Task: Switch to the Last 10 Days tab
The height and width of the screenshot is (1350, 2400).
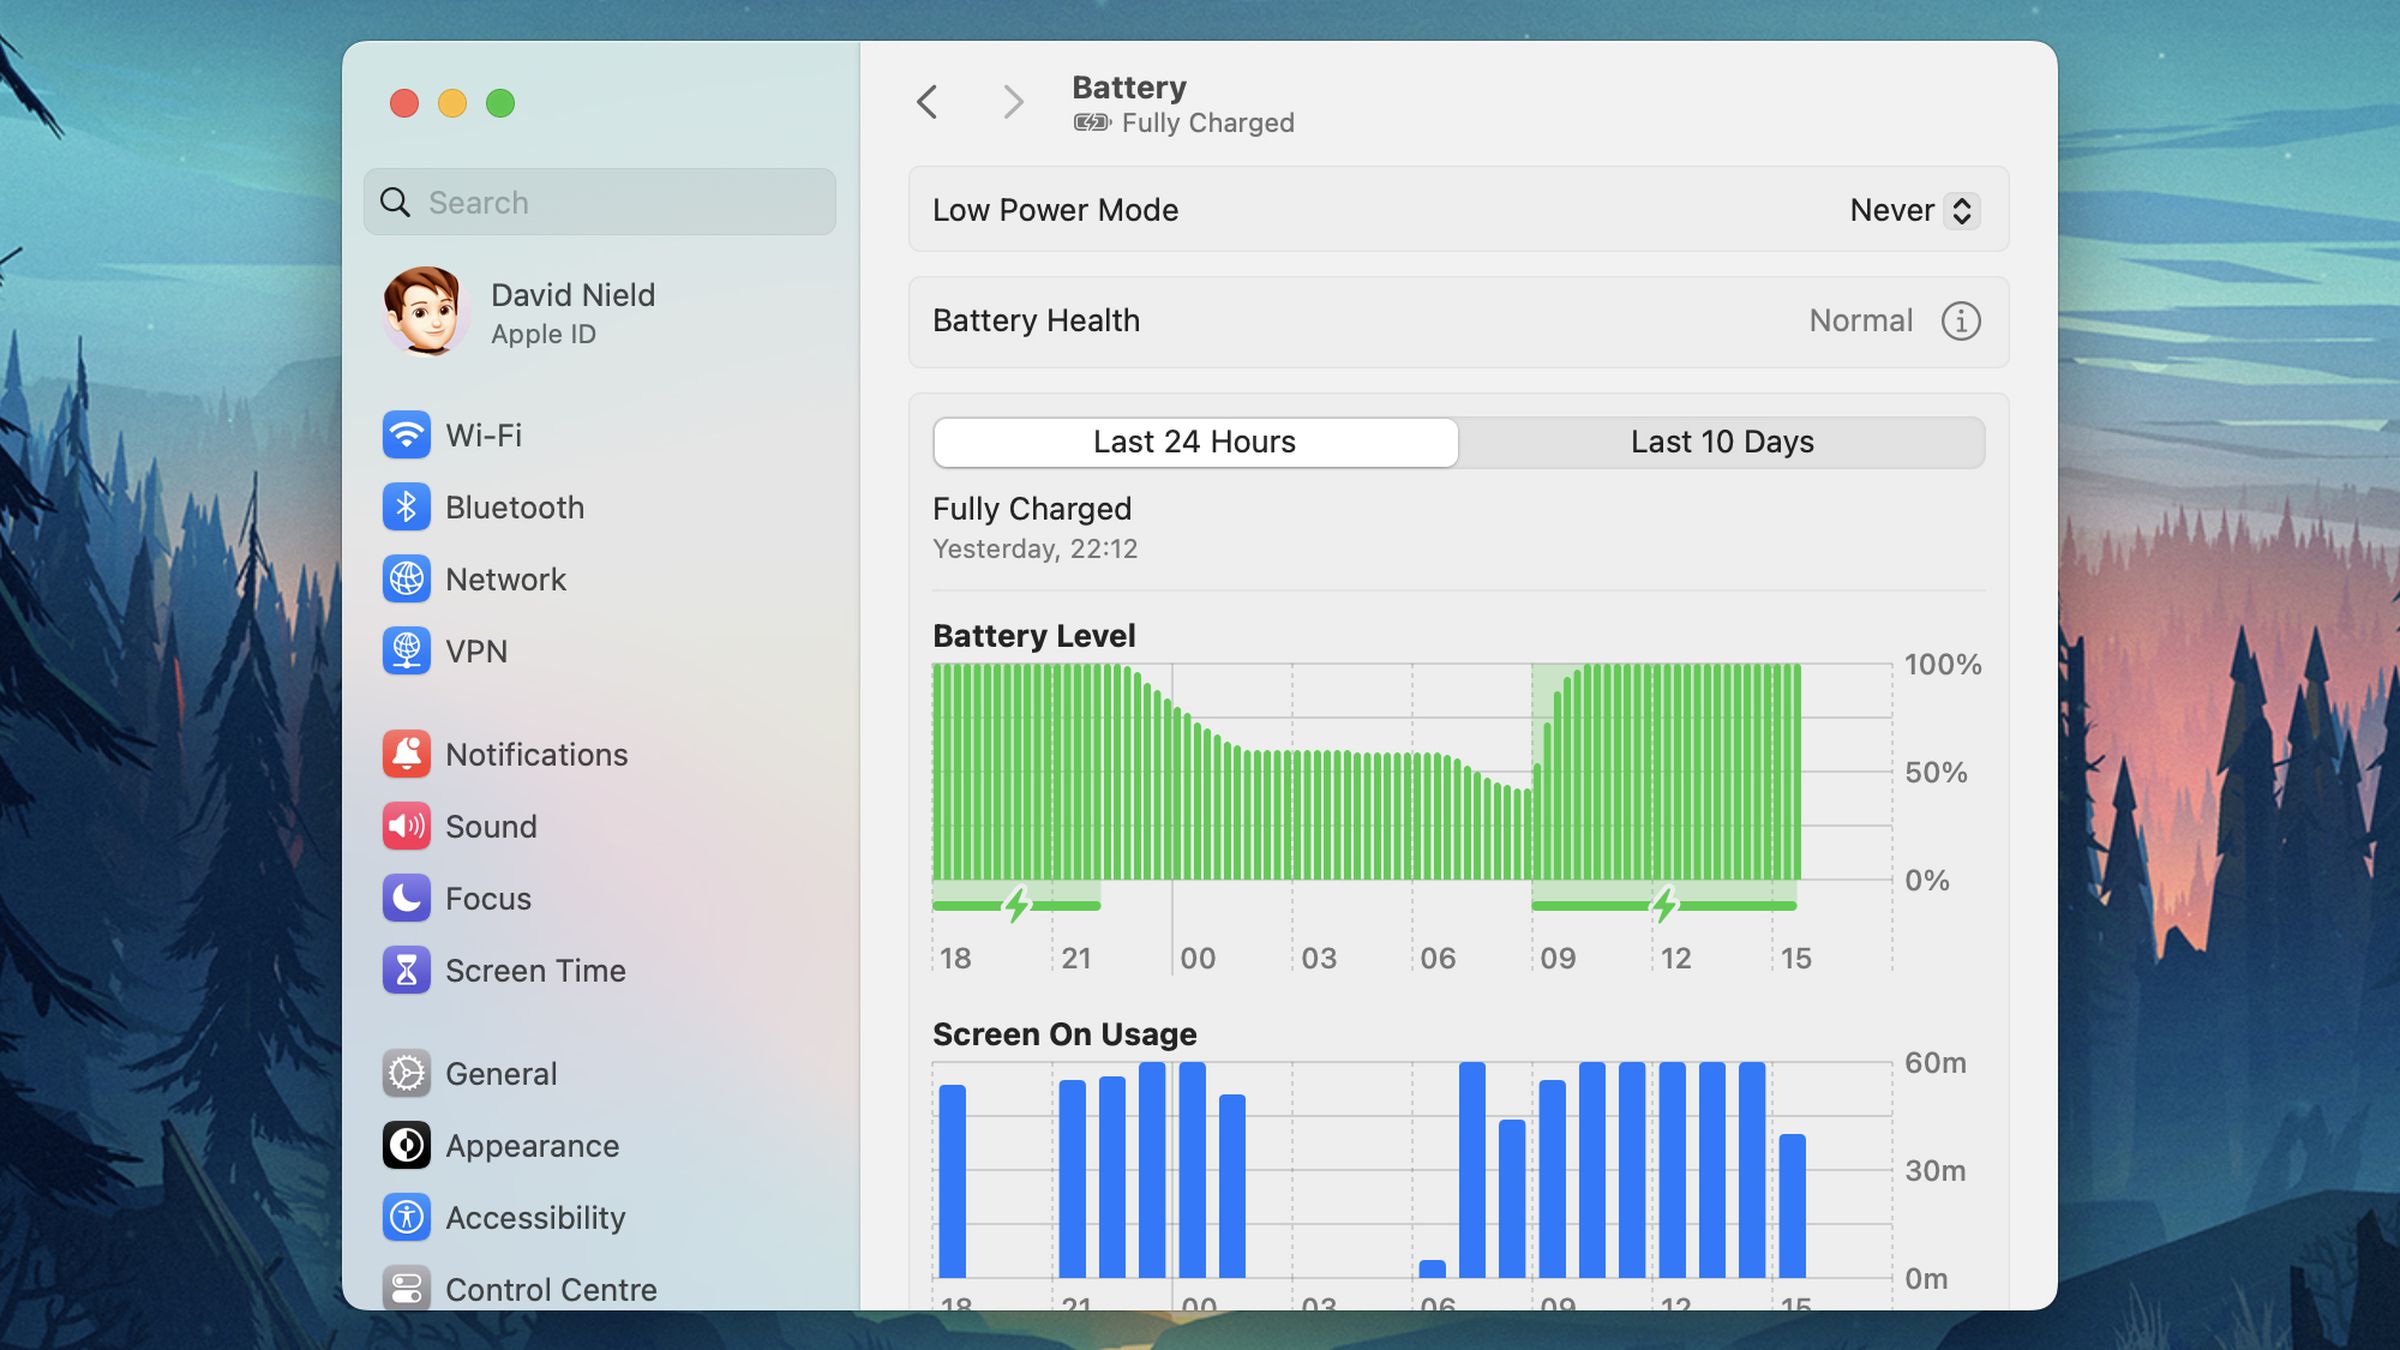Action: point(1722,441)
